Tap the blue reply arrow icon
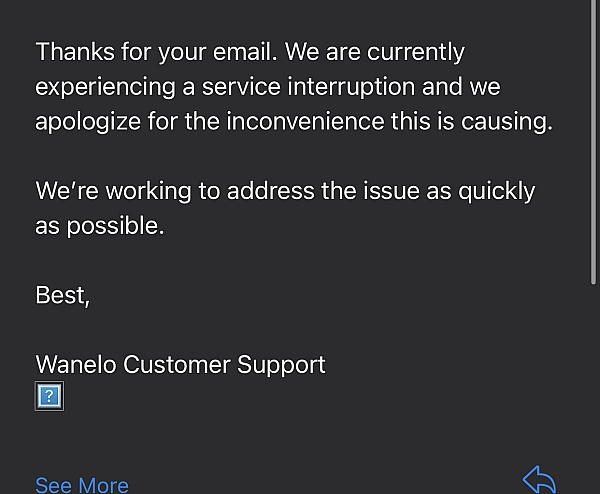Viewport: 600px width, 494px height. tap(539, 480)
